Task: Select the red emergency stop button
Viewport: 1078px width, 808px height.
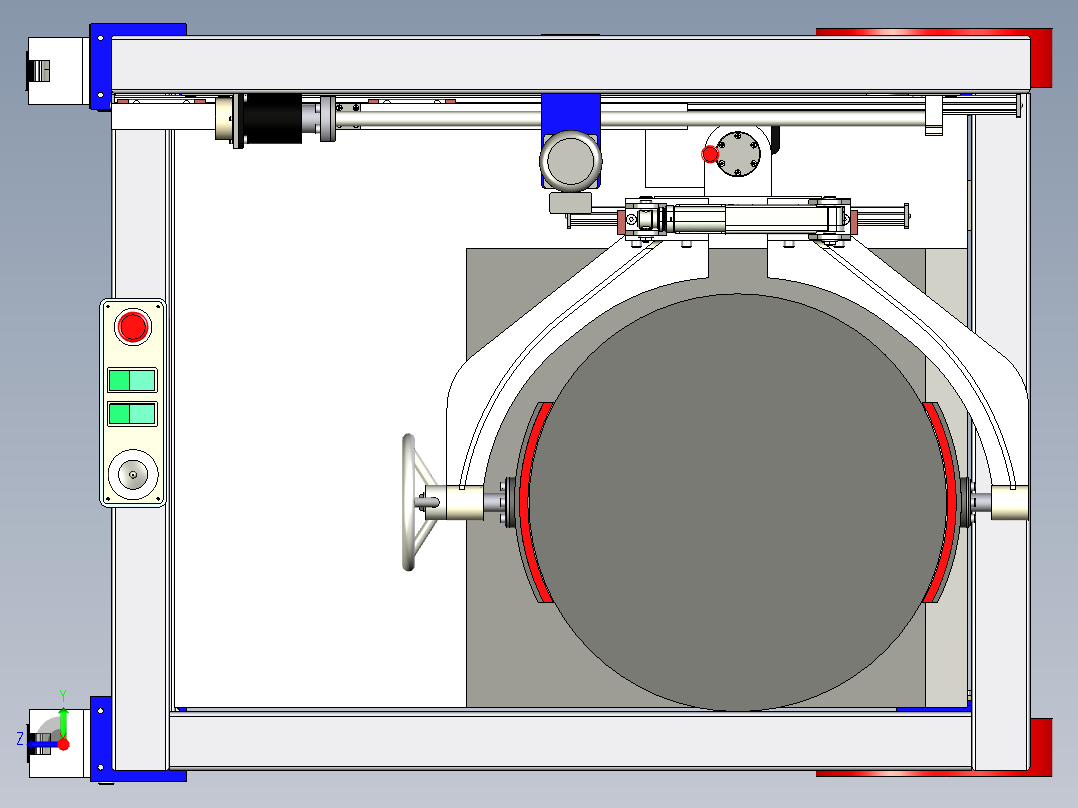Action: coord(133,327)
